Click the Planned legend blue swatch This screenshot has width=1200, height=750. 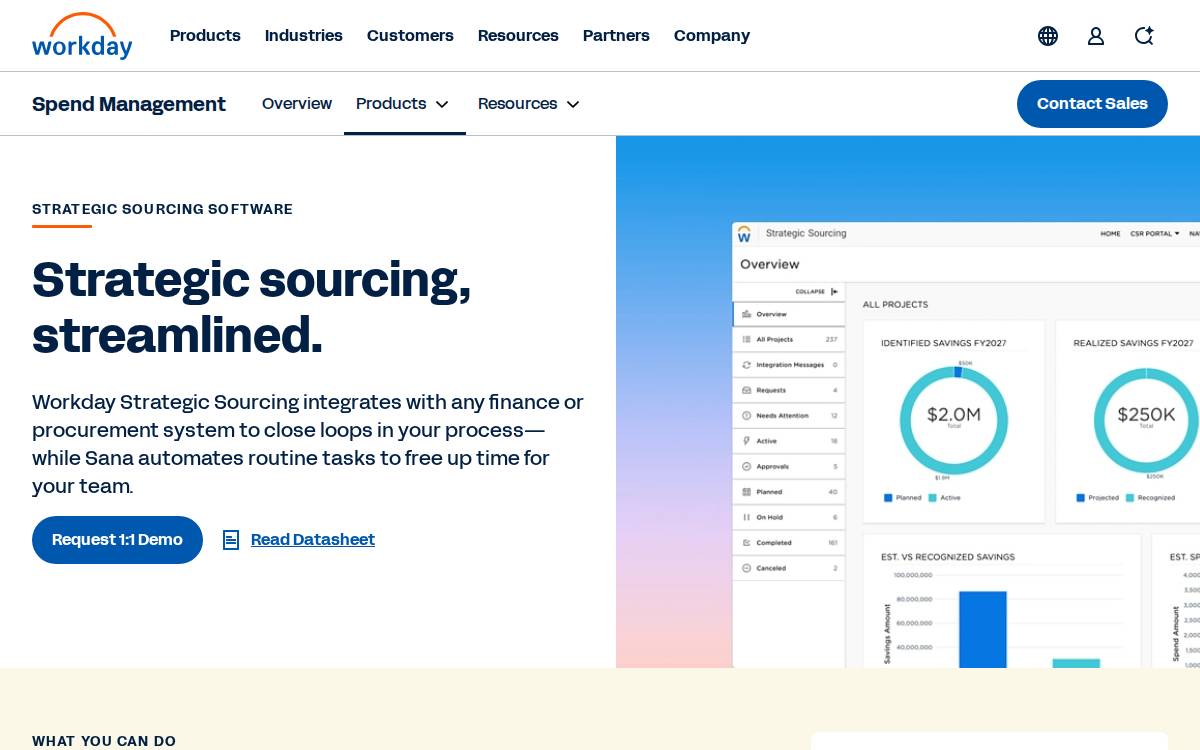pyautogui.click(x=888, y=498)
